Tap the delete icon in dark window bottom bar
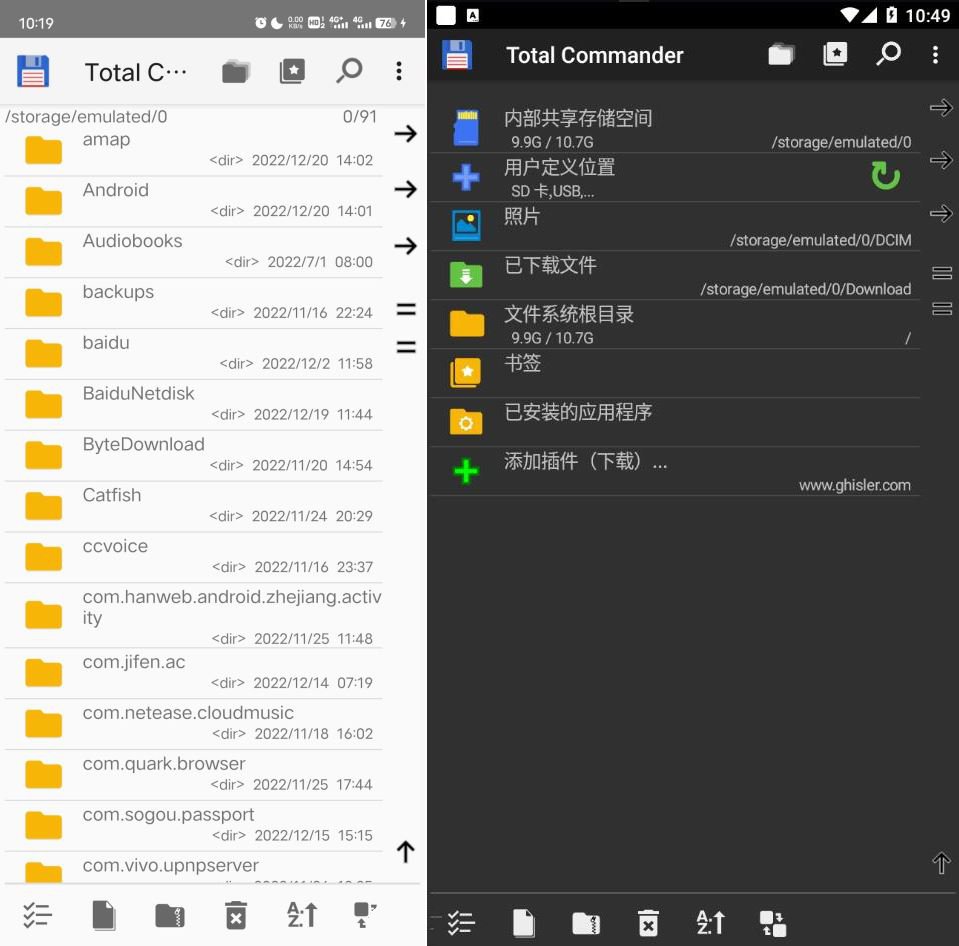The width and height of the screenshot is (959, 946). (x=648, y=923)
